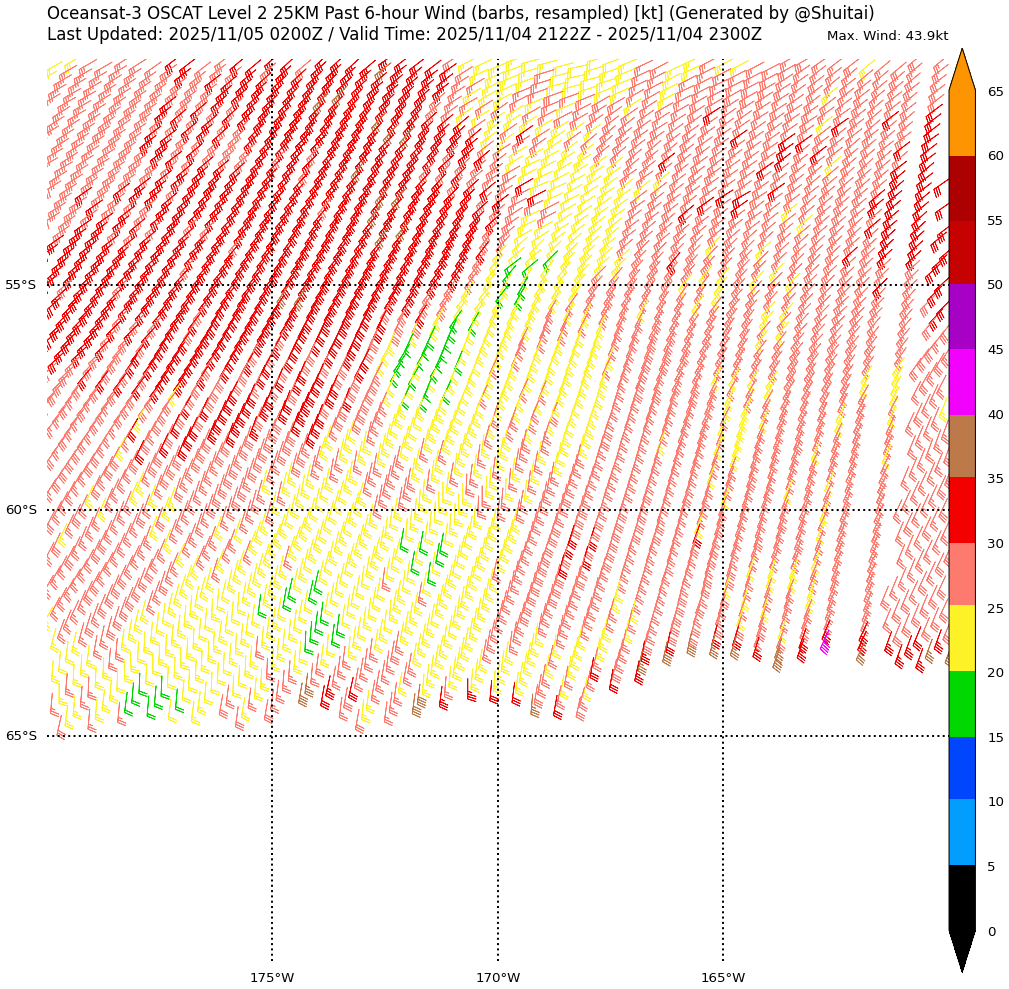The image size is (1009, 989).
Task: Select the magenta 40-45 kt colorbar segment
Action: click(x=961, y=382)
